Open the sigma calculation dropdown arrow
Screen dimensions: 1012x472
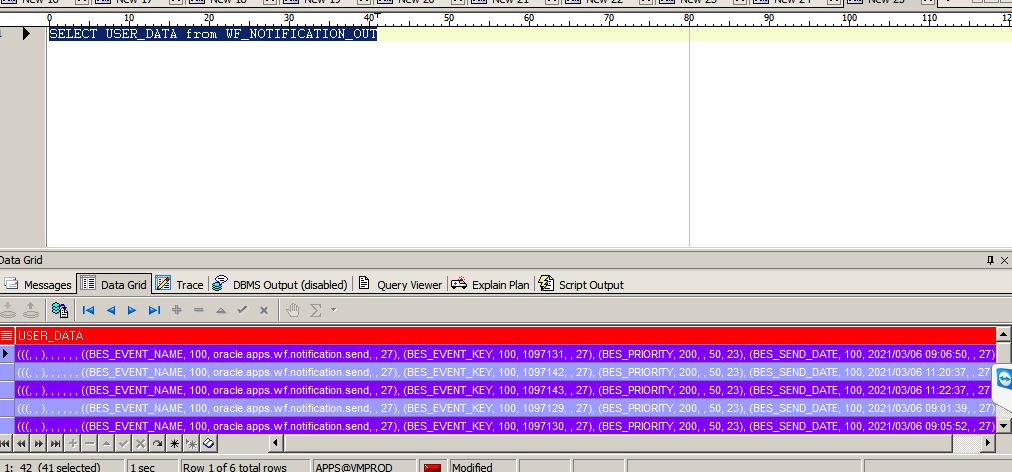pyautogui.click(x=332, y=311)
